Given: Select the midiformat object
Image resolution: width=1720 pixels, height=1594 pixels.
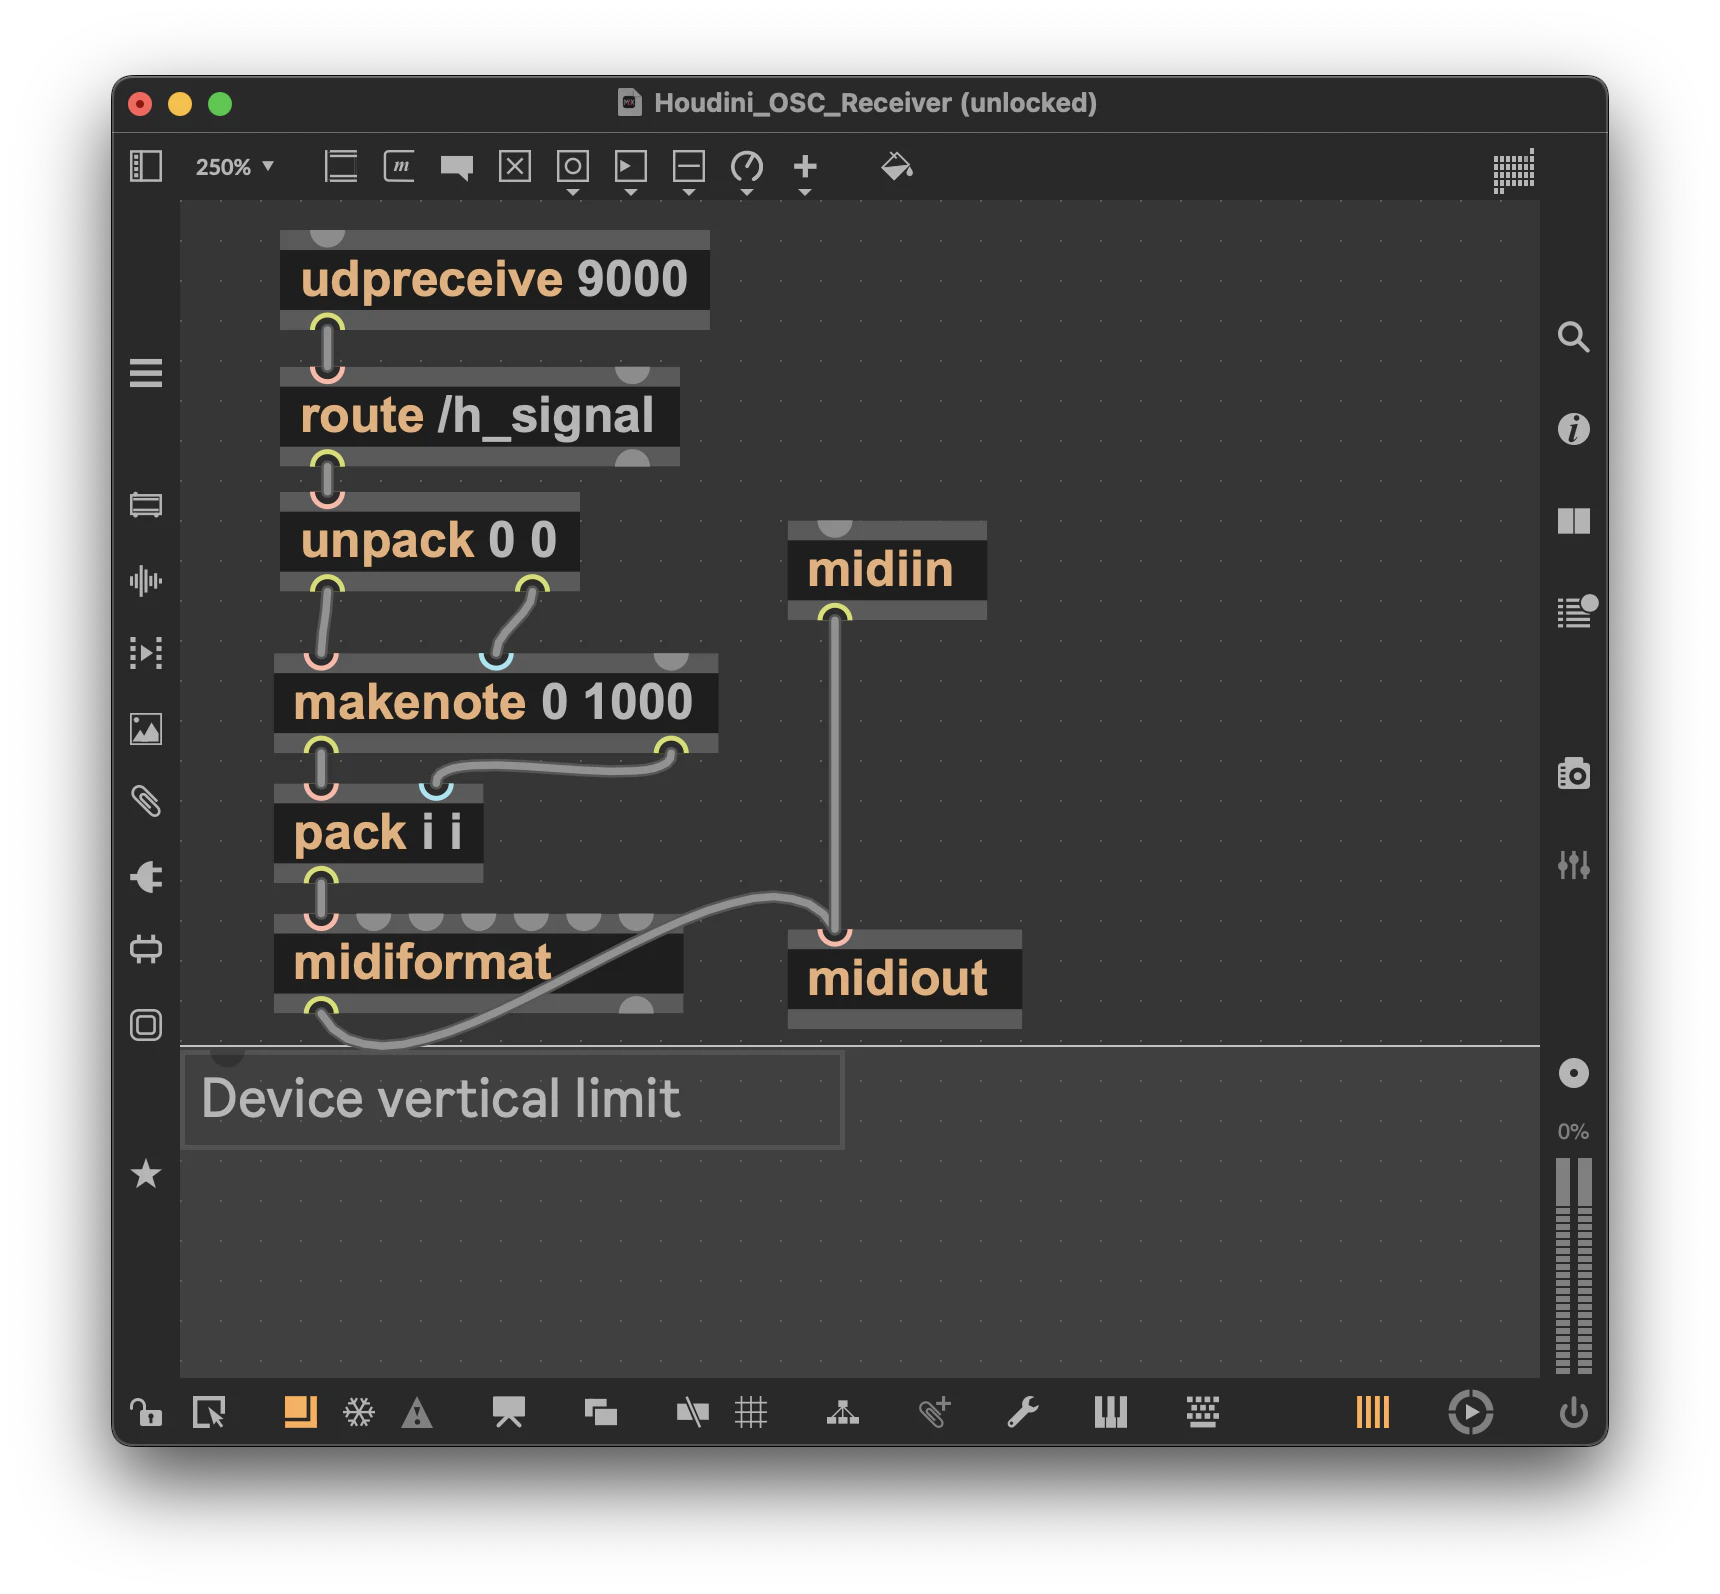Looking at the screenshot, I should click(x=479, y=963).
